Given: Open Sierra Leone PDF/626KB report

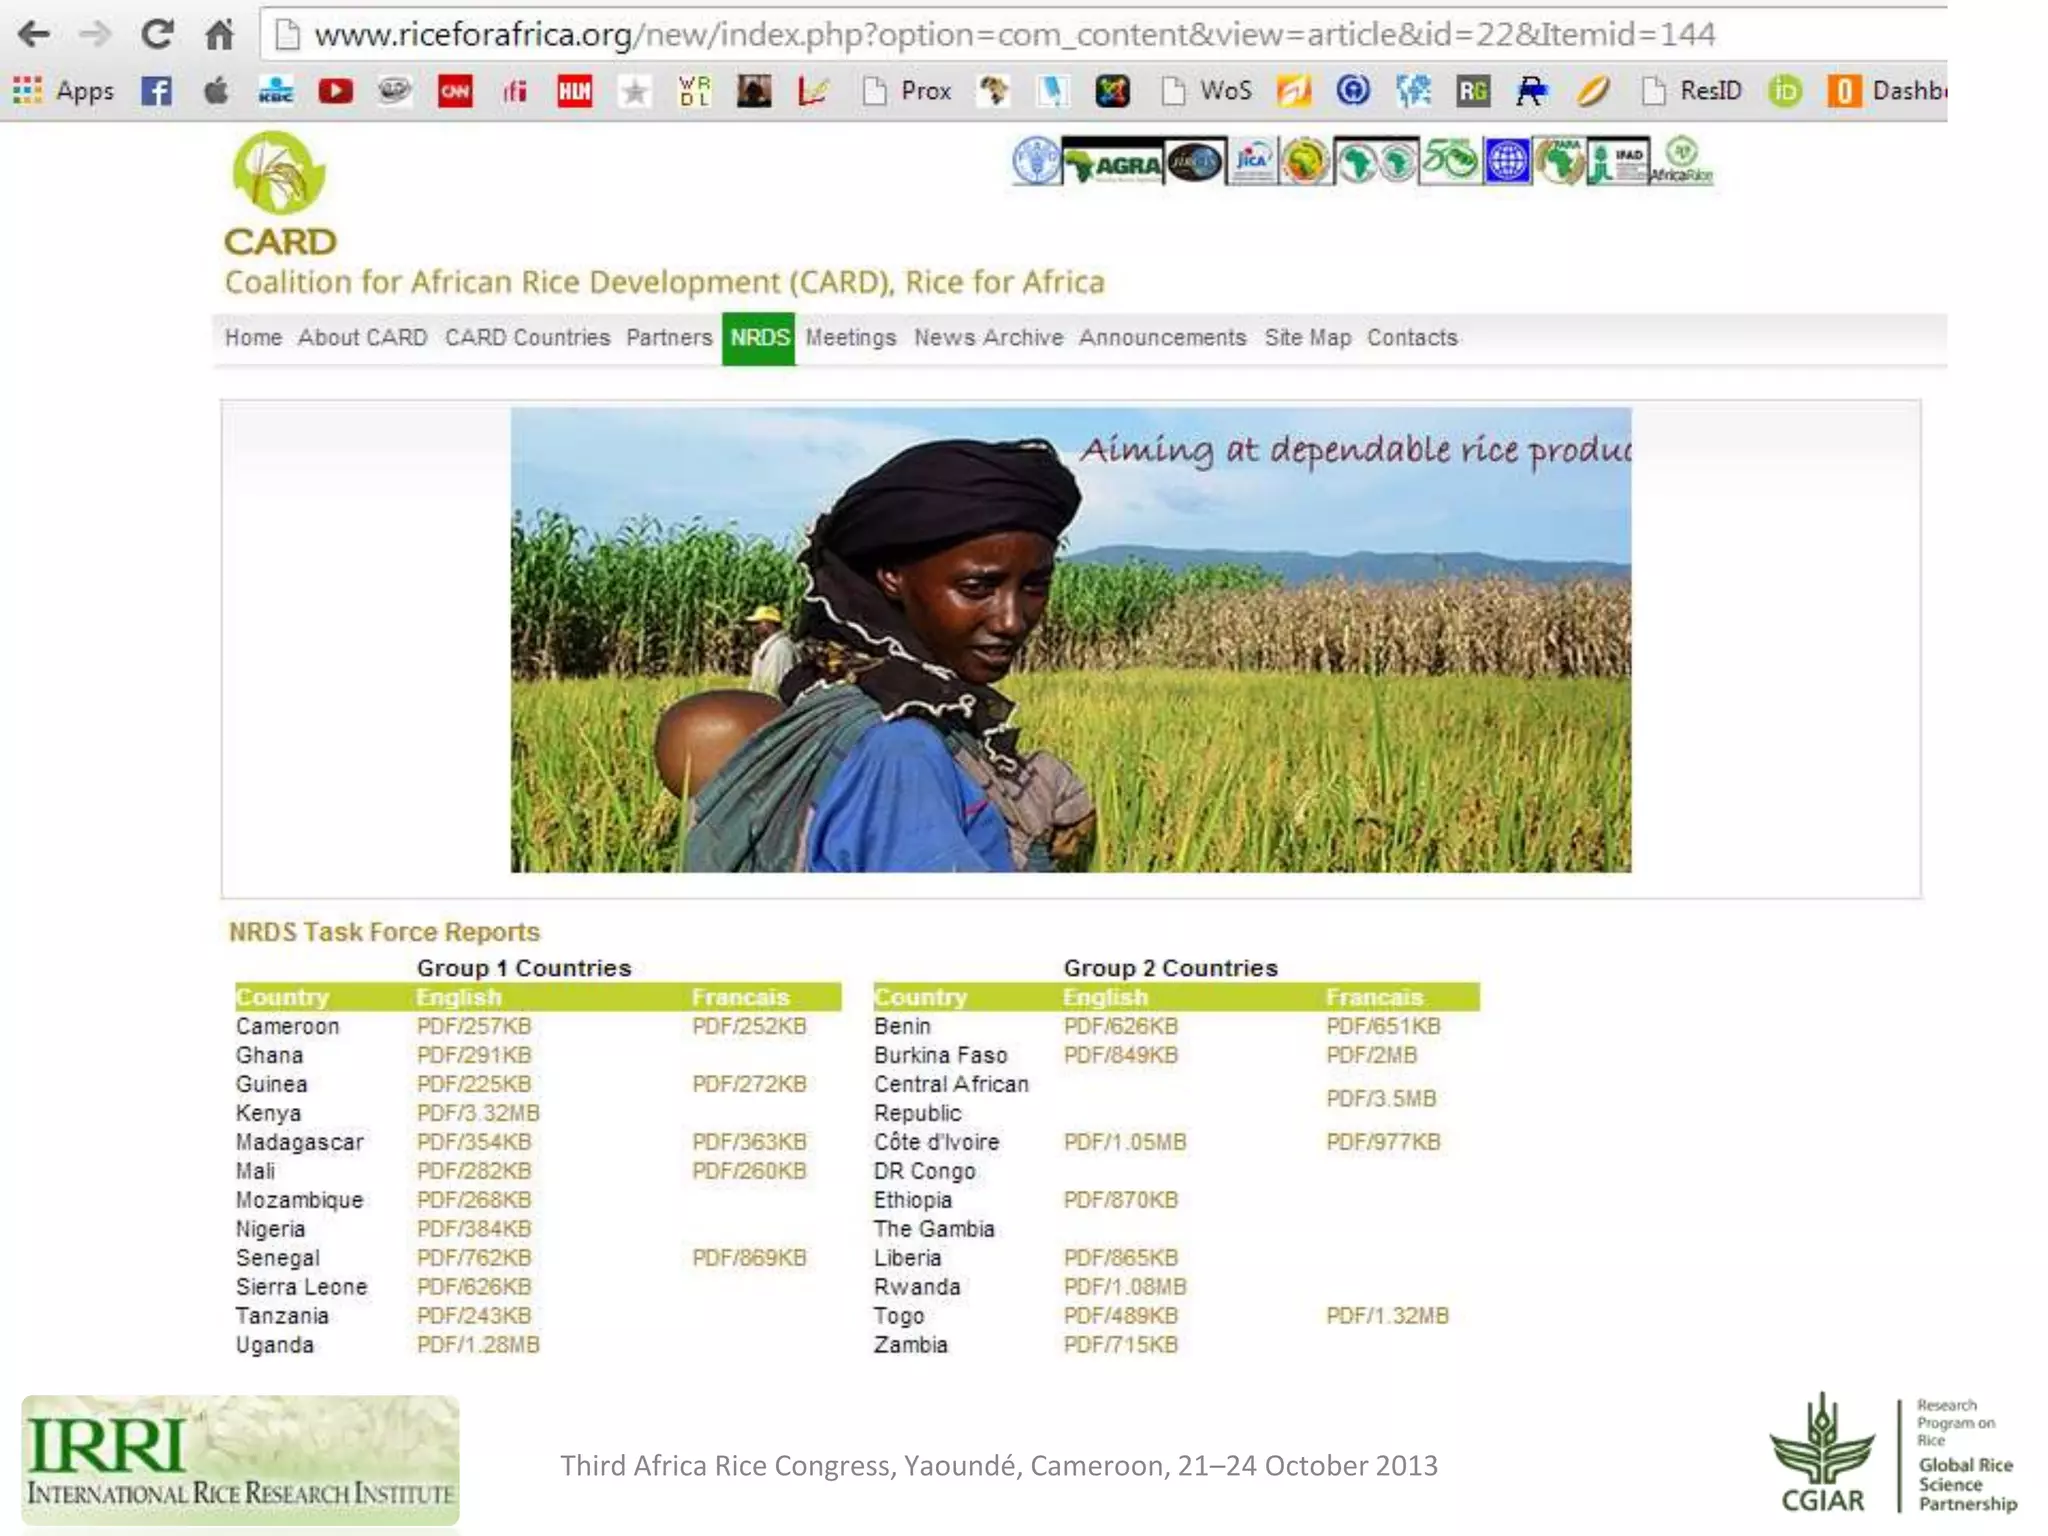Looking at the screenshot, I should click(x=474, y=1287).
